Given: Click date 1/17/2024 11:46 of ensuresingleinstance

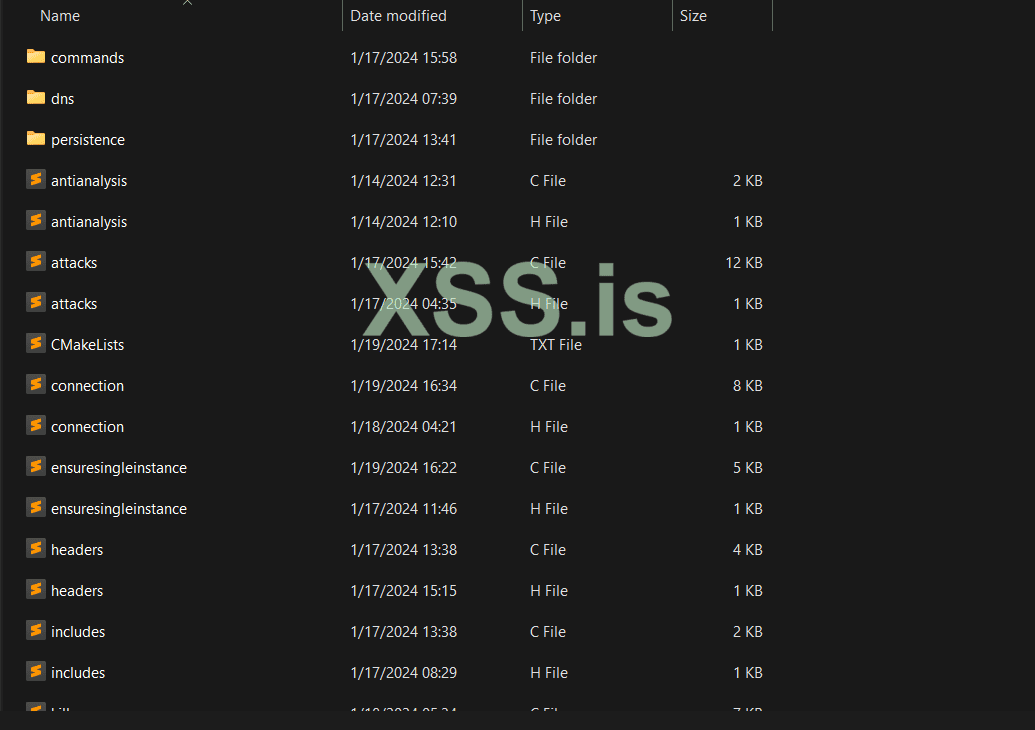Looking at the screenshot, I should click(403, 508).
